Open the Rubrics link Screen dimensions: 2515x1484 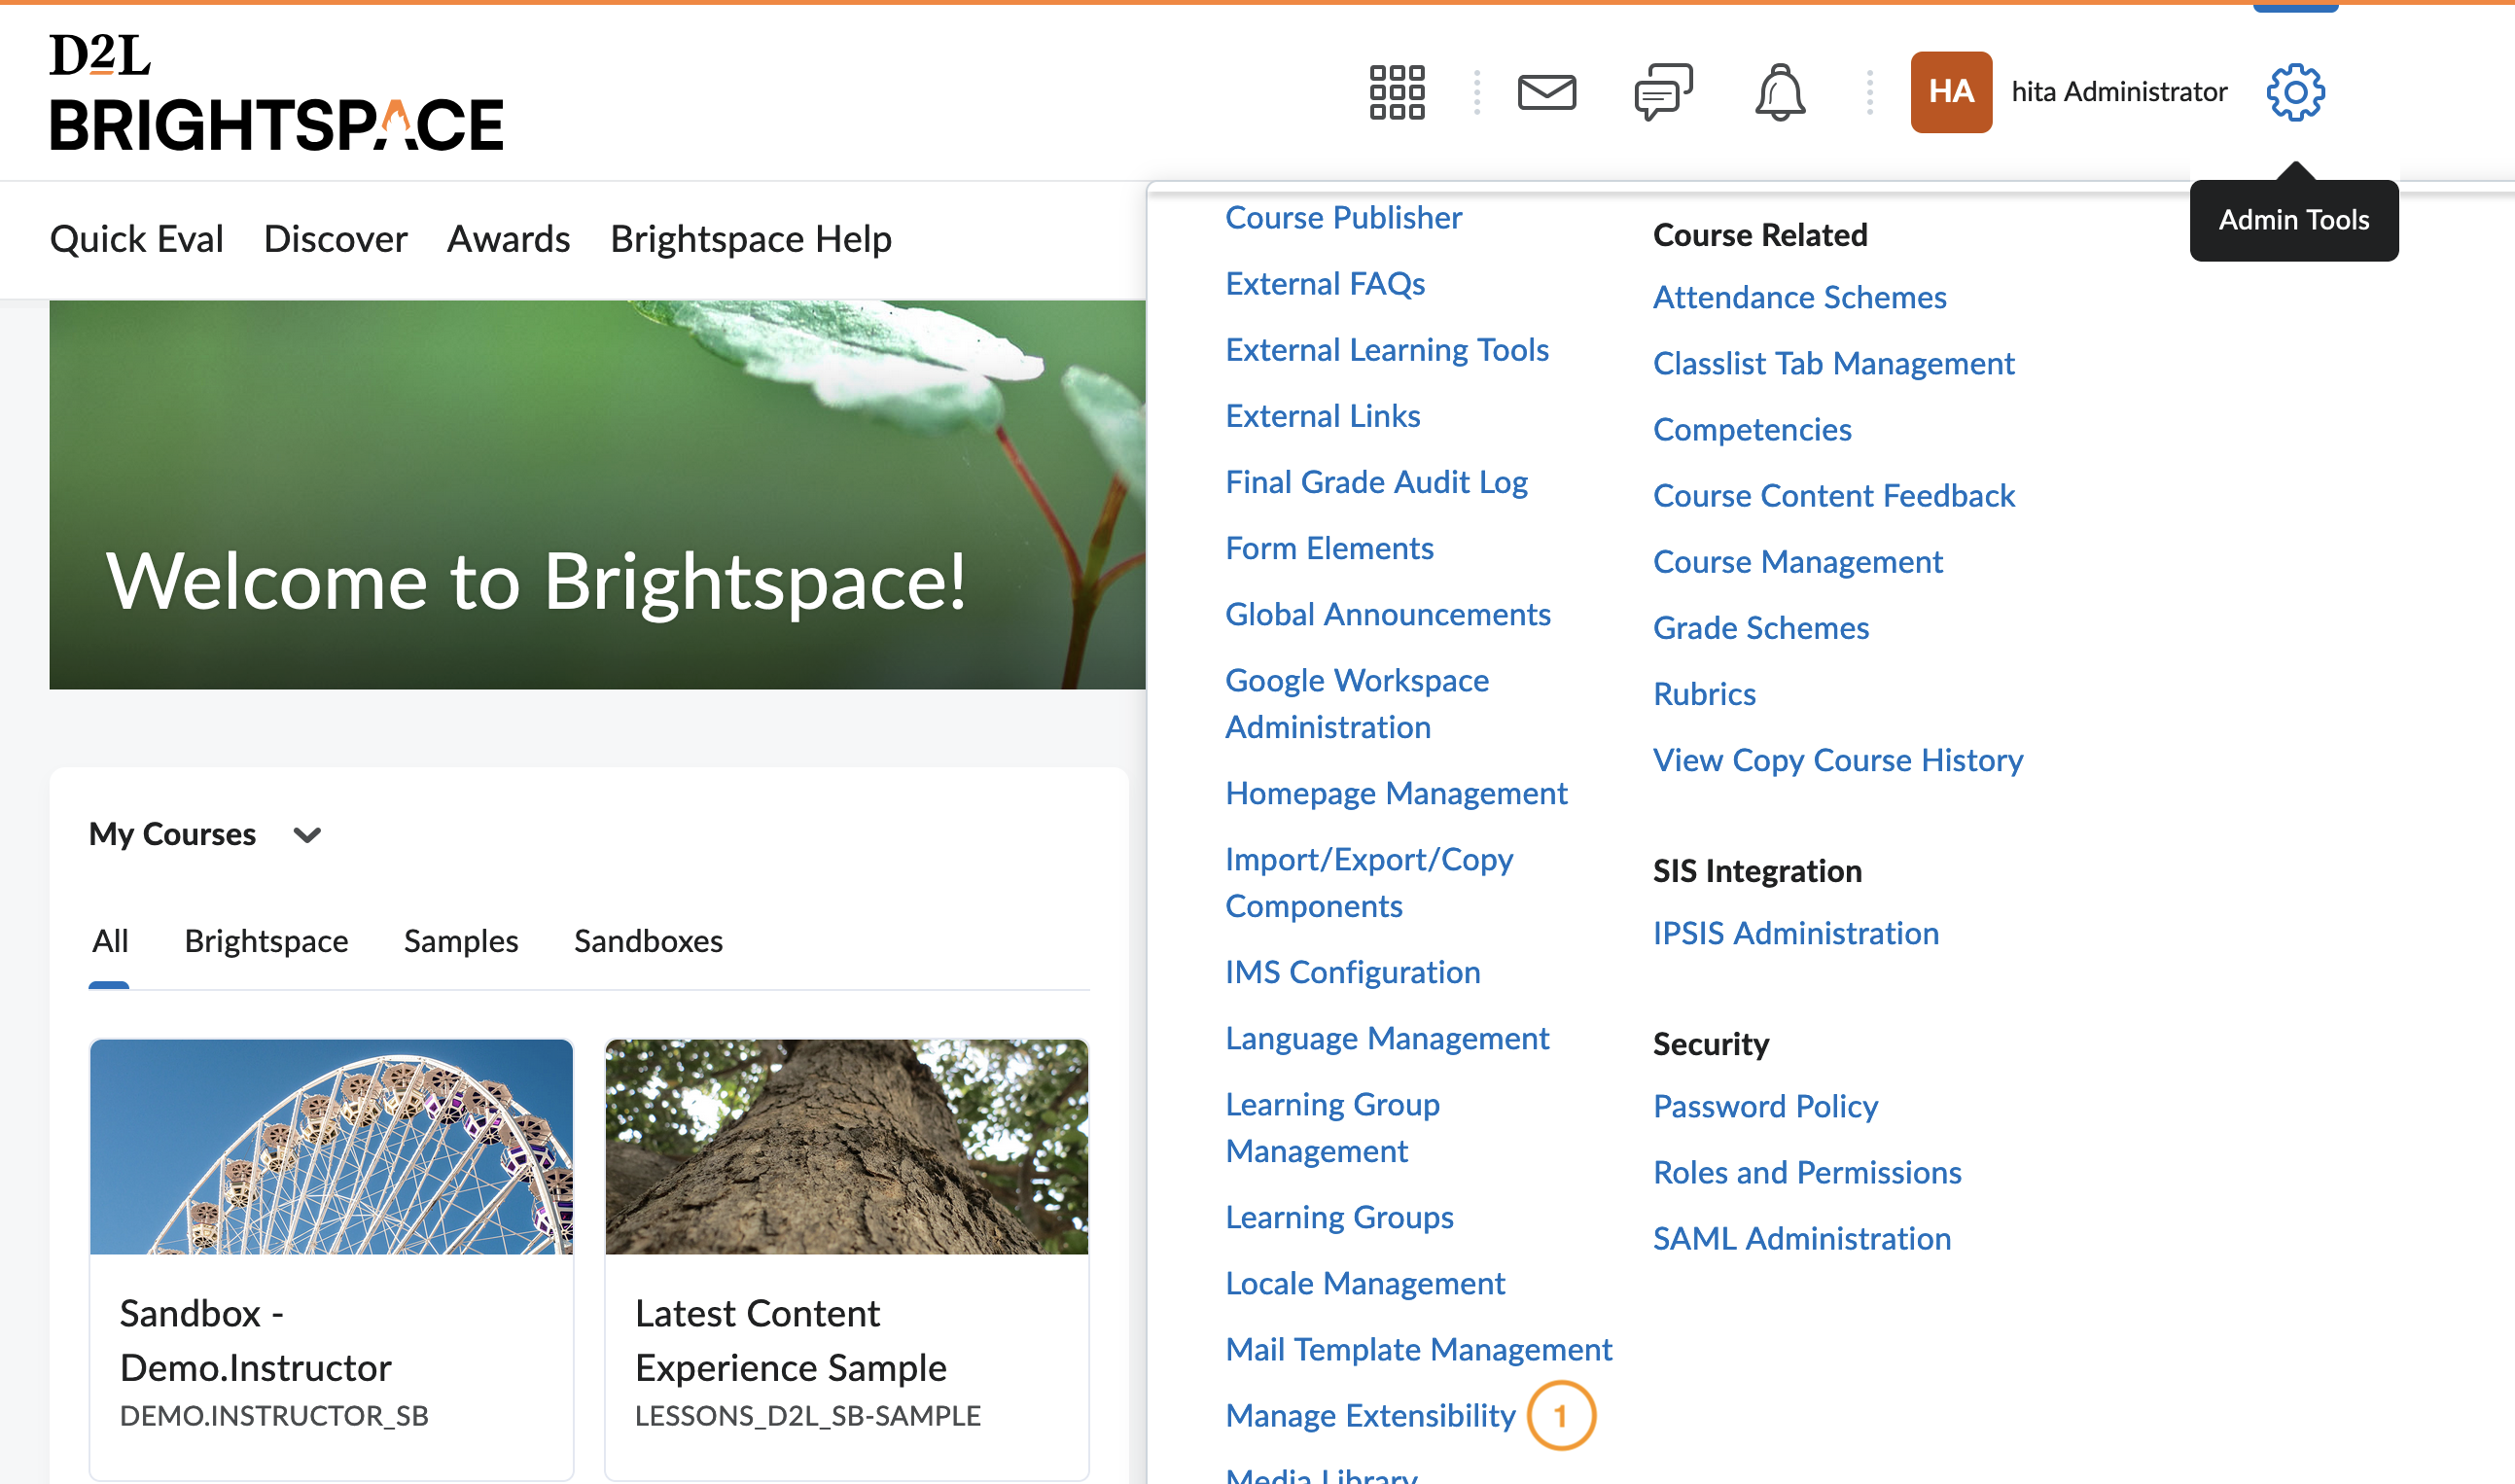[x=1704, y=693]
